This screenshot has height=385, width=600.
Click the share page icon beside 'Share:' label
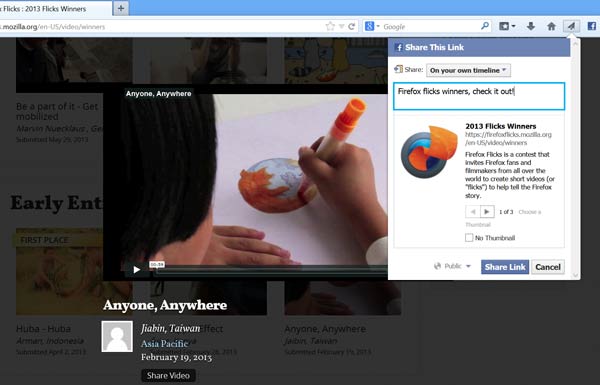398,69
